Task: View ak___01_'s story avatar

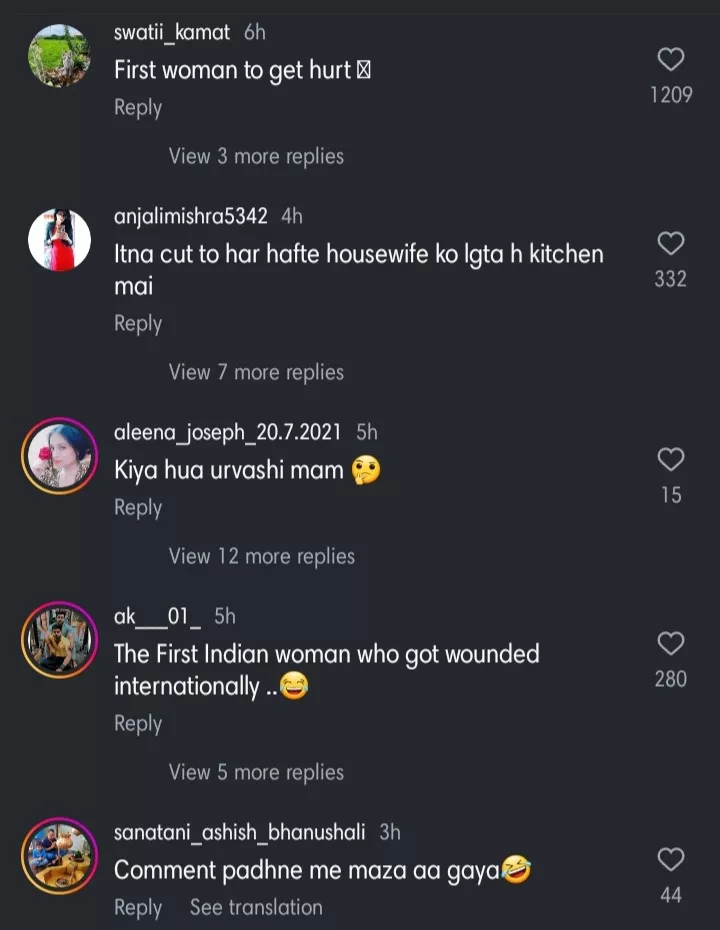Action: coord(59,640)
